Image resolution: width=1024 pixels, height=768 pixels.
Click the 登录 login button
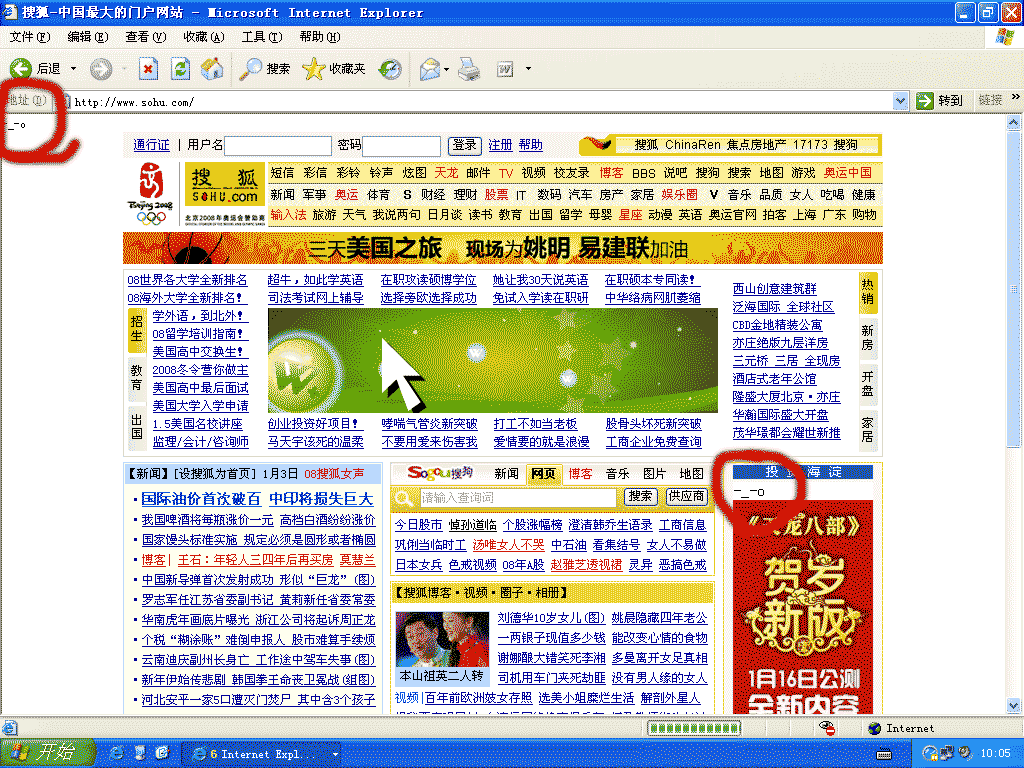[464, 145]
